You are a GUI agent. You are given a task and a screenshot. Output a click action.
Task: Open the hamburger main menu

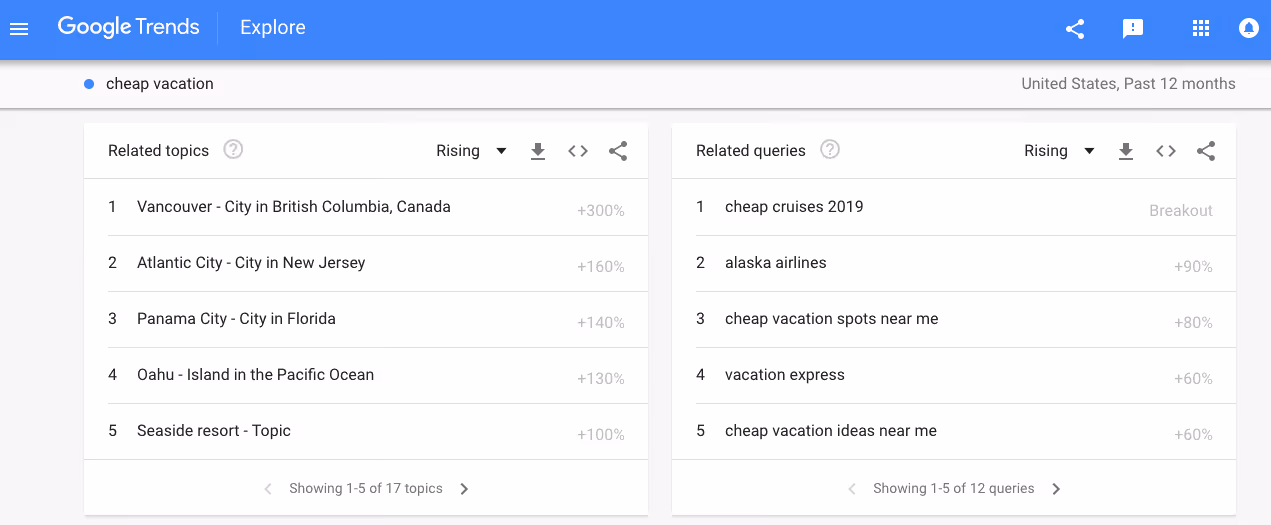click(19, 29)
